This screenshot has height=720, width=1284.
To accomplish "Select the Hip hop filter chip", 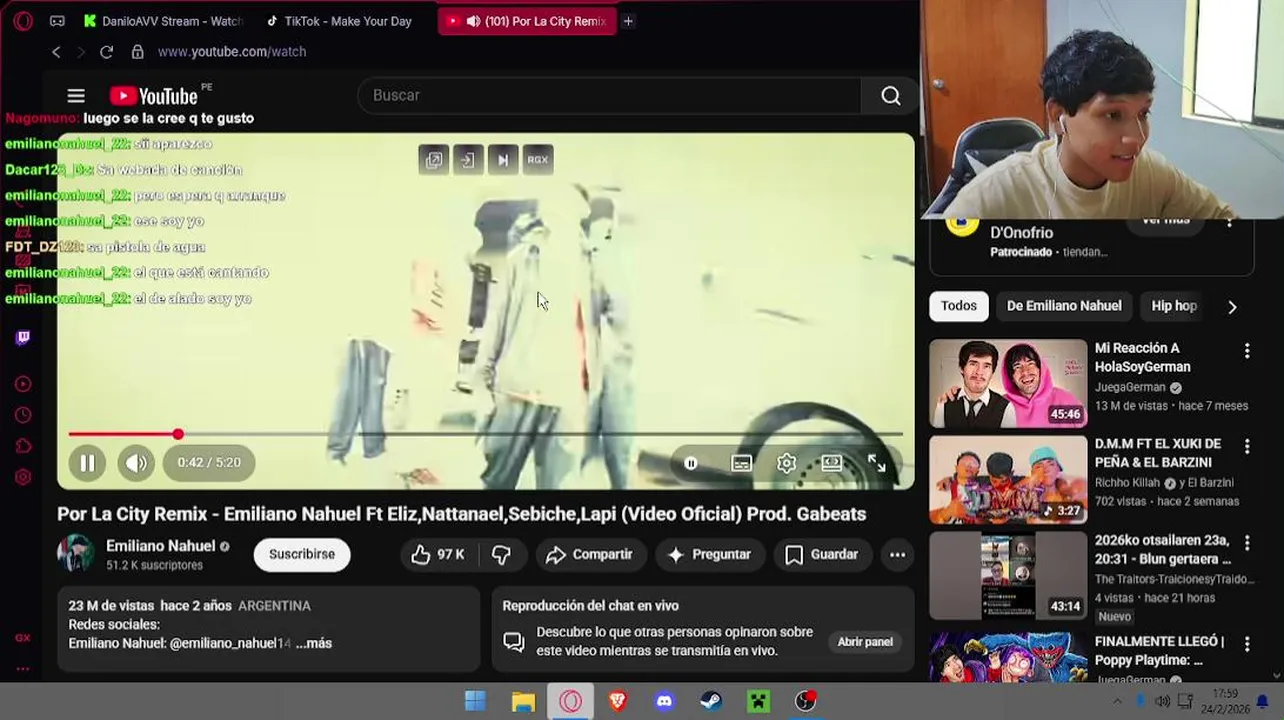I will coord(1174,306).
